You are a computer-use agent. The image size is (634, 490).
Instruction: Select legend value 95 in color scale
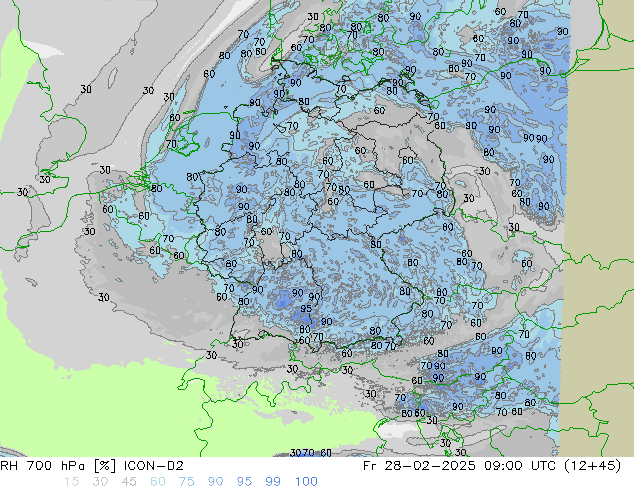click(244, 482)
